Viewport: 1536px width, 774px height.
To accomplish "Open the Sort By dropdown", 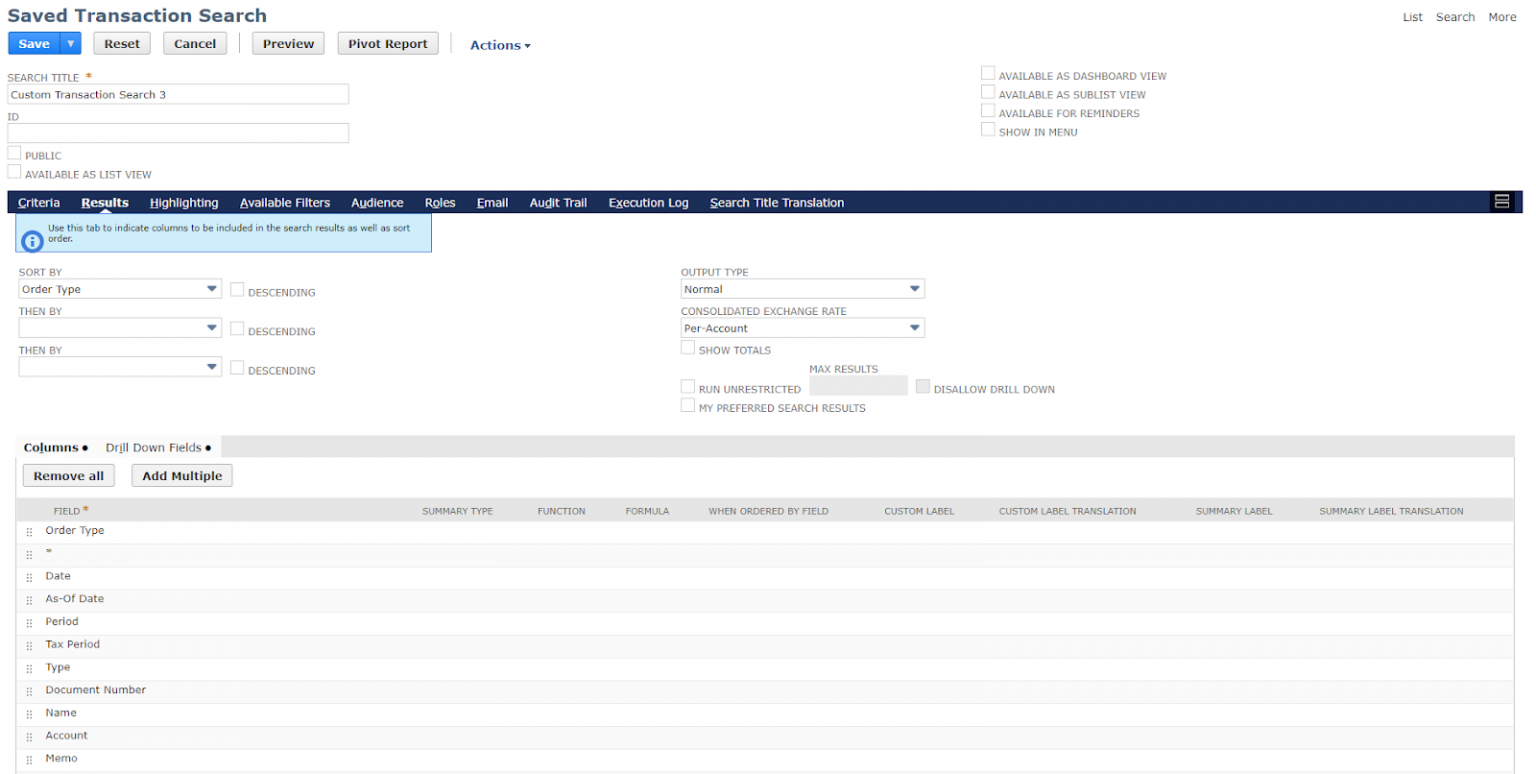I will coord(120,289).
